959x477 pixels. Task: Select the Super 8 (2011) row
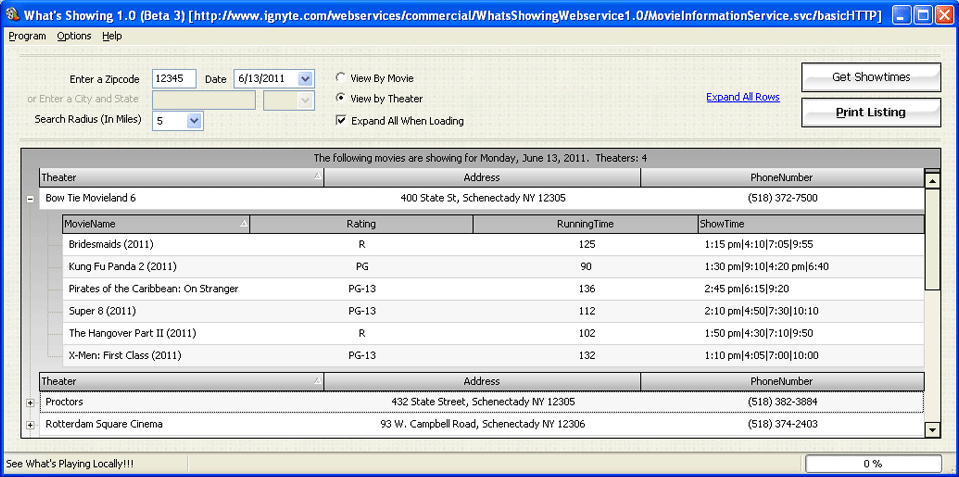493,311
